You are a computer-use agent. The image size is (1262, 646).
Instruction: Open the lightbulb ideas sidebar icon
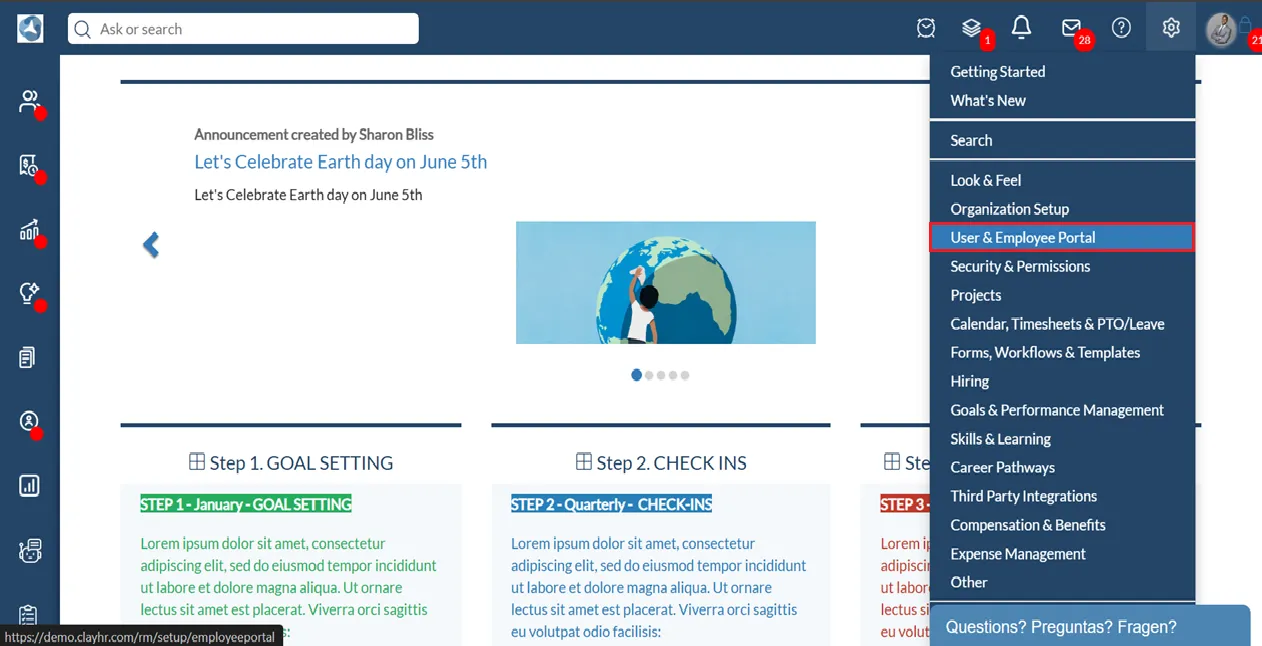[x=29, y=293]
